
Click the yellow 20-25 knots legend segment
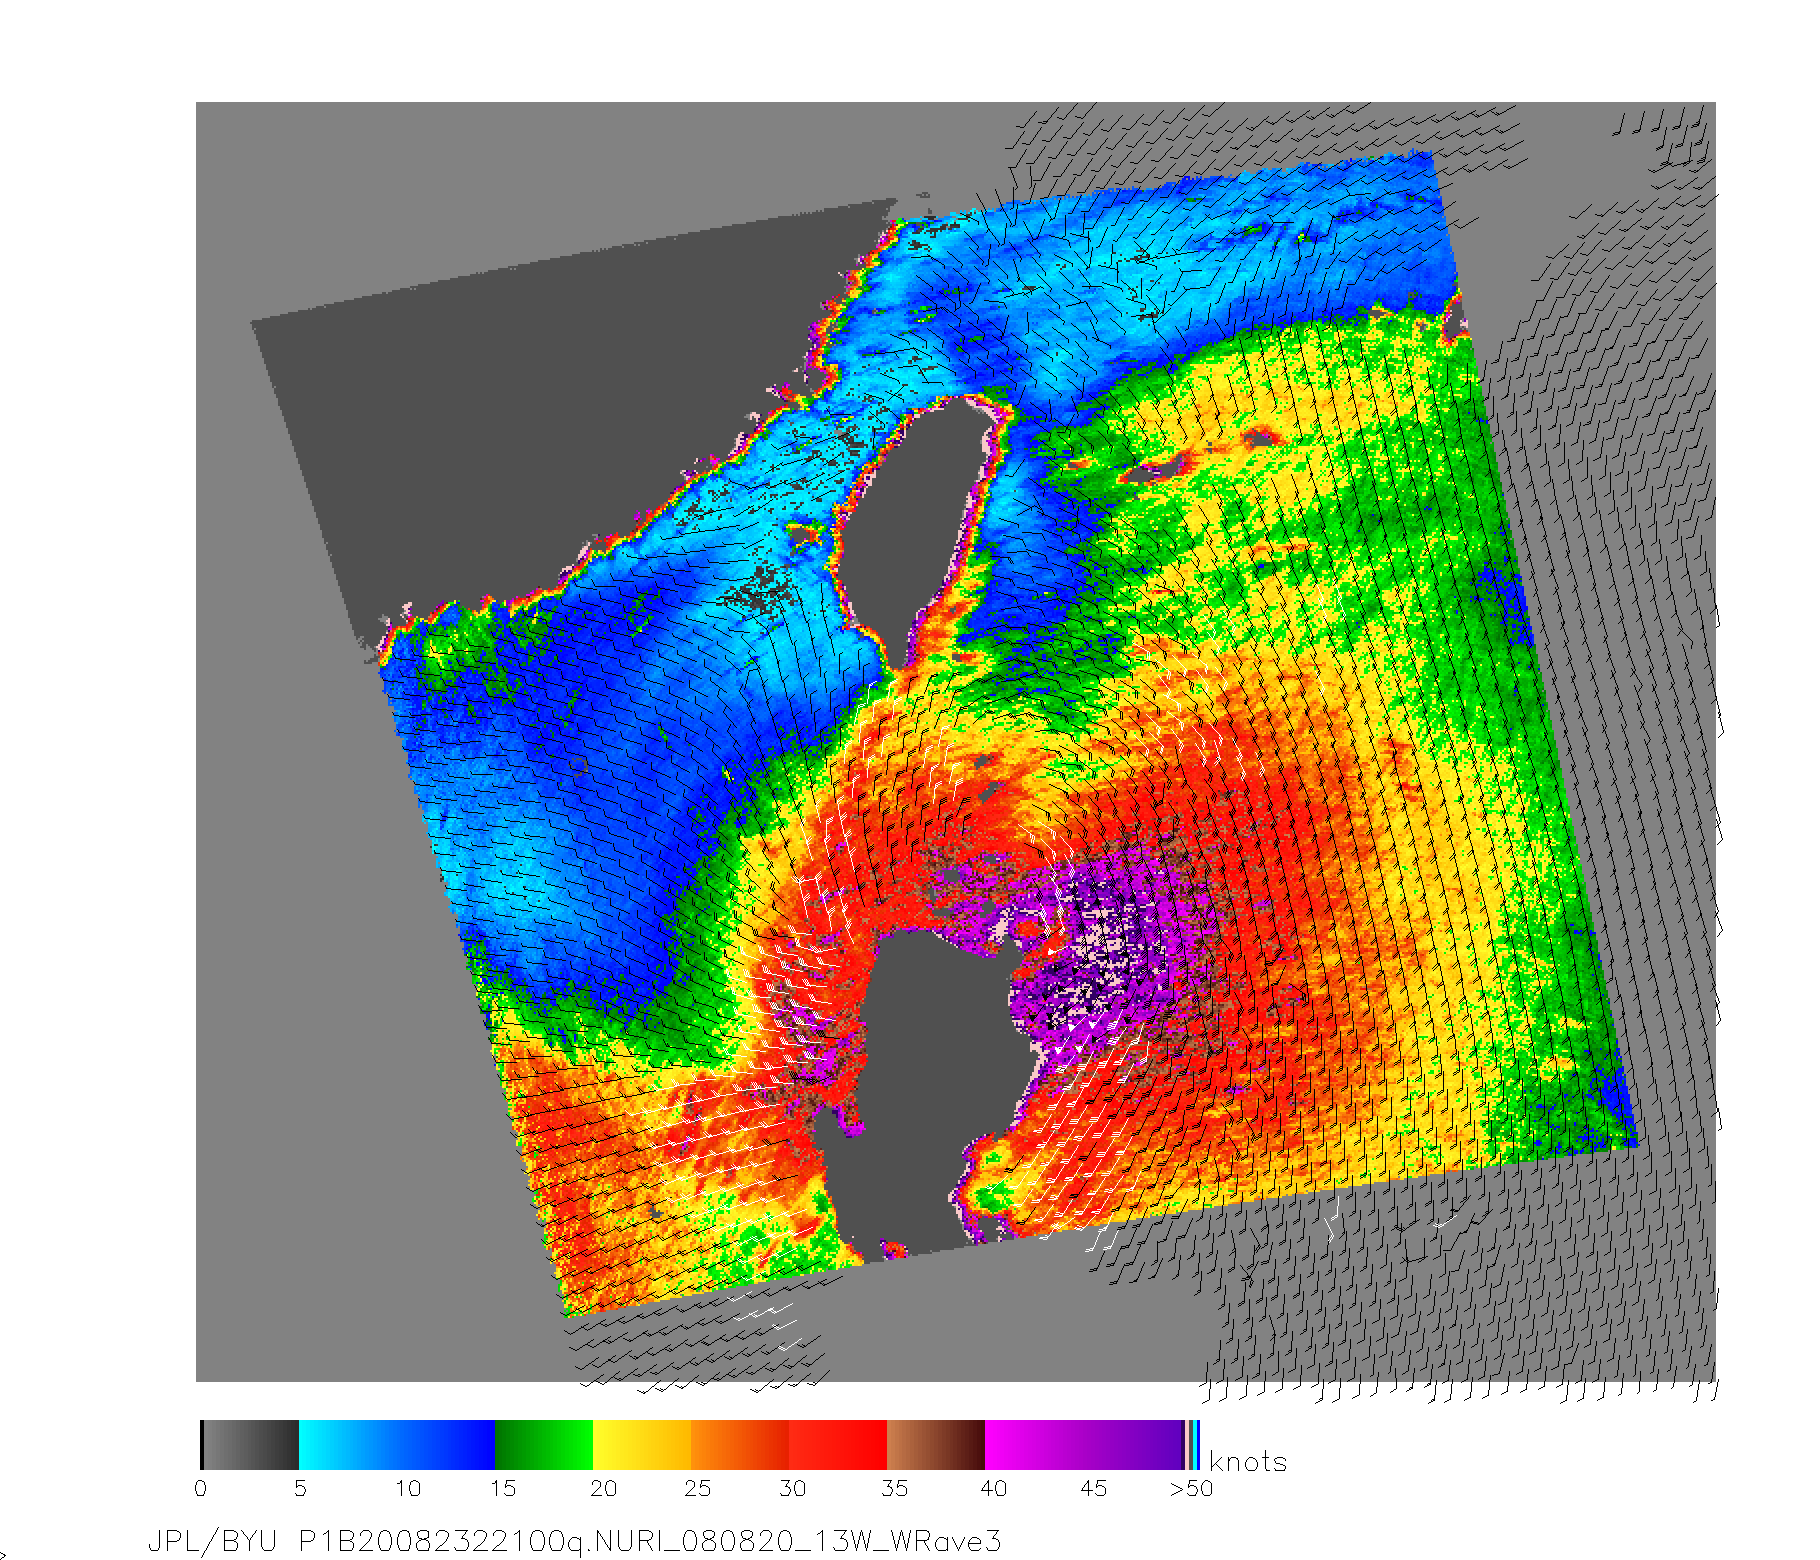pyautogui.click(x=642, y=1444)
